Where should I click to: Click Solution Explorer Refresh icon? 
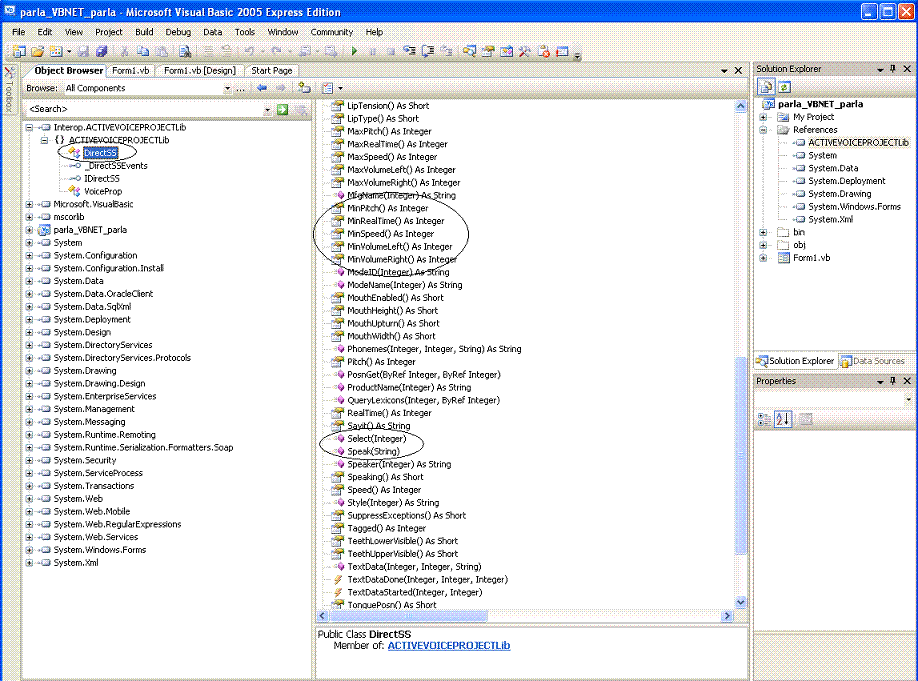click(785, 87)
